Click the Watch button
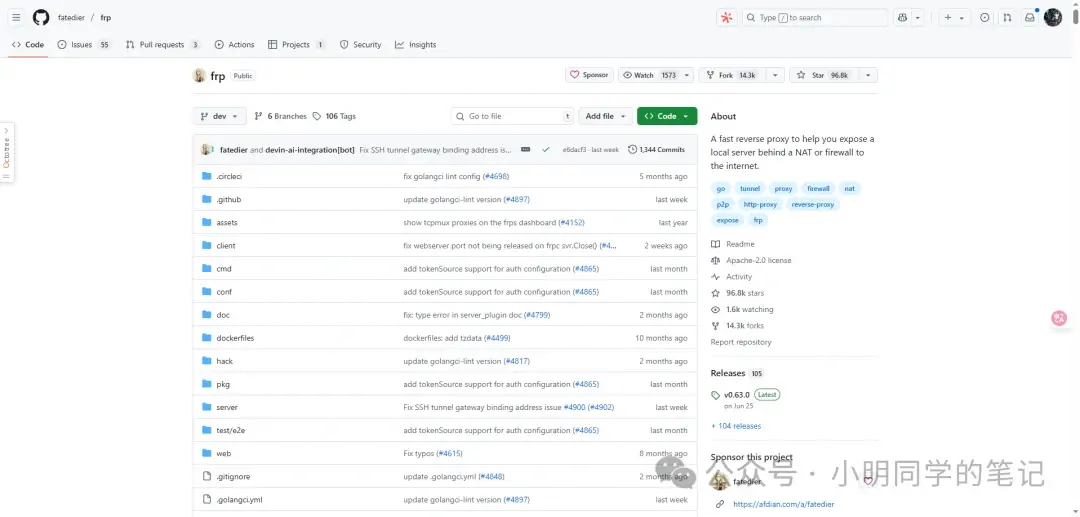The width and height of the screenshot is (1080, 517). coord(649,75)
